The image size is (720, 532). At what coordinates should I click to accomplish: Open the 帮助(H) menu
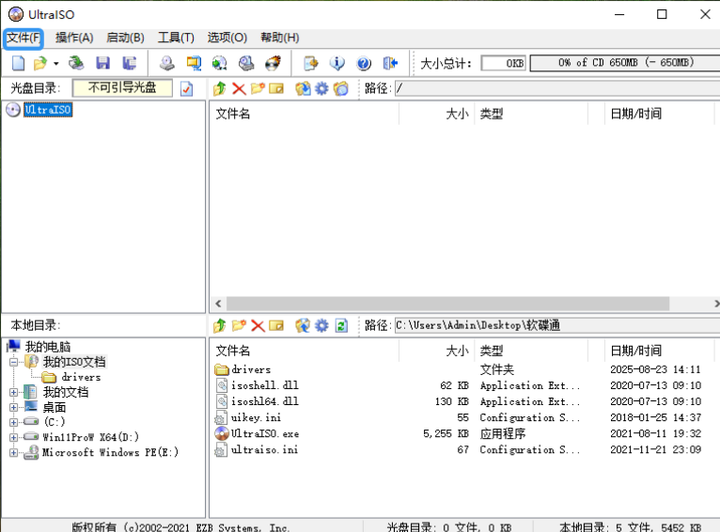[280, 38]
